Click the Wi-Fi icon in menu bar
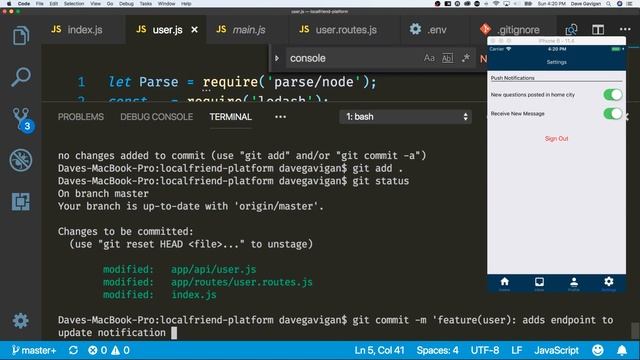The image size is (640, 360). [x=496, y=4]
